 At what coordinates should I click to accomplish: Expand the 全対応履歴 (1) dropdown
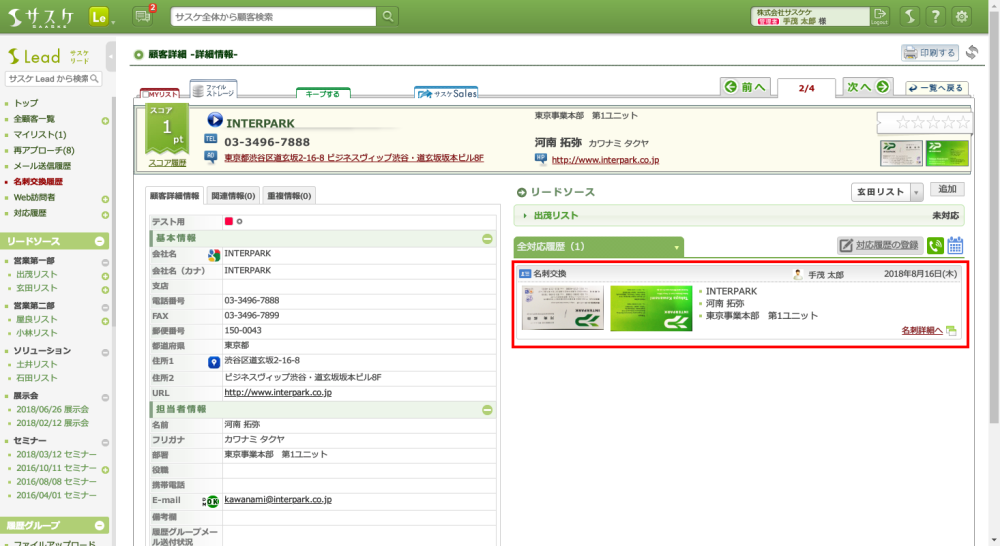coord(677,246)
